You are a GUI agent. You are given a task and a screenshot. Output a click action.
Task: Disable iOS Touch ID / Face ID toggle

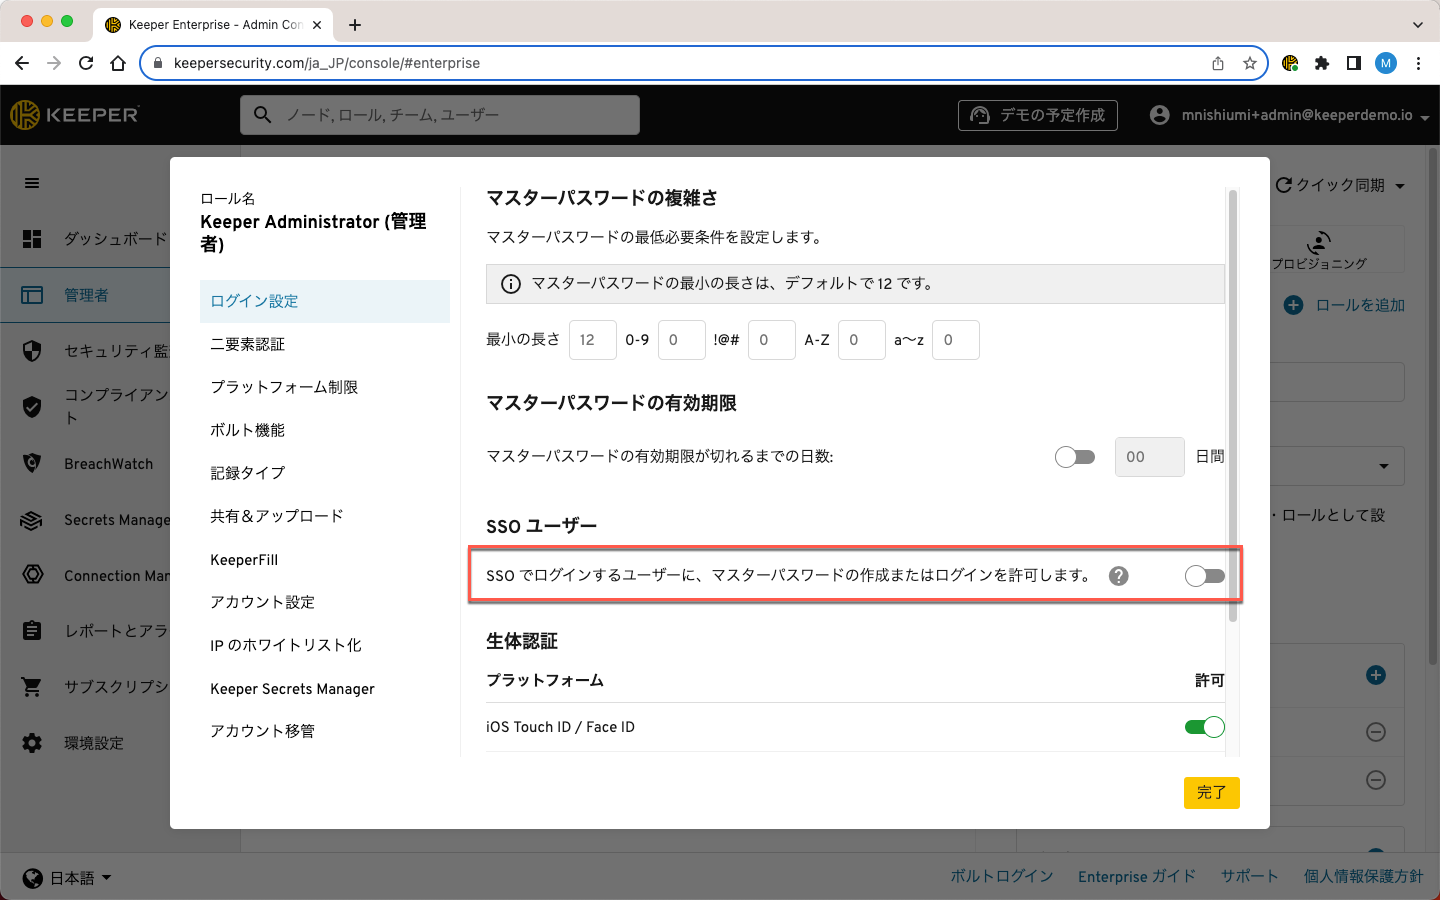[x=1204, y=727]
